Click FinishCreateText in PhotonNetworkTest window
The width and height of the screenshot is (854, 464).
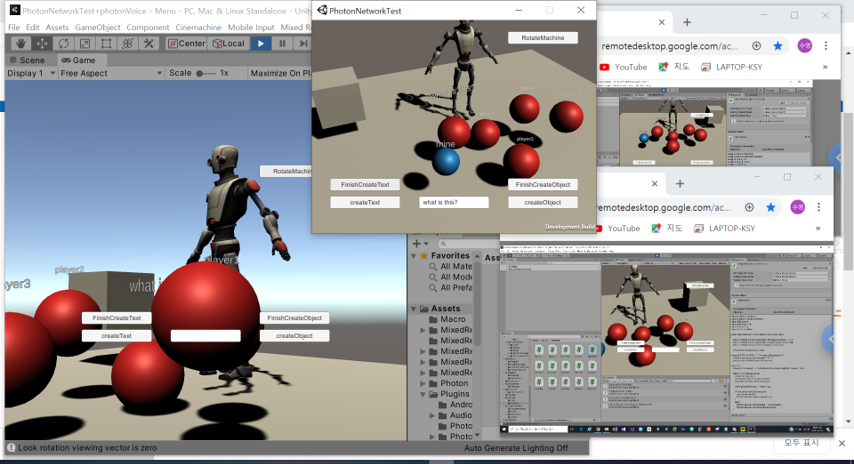(x=365, y=185)
